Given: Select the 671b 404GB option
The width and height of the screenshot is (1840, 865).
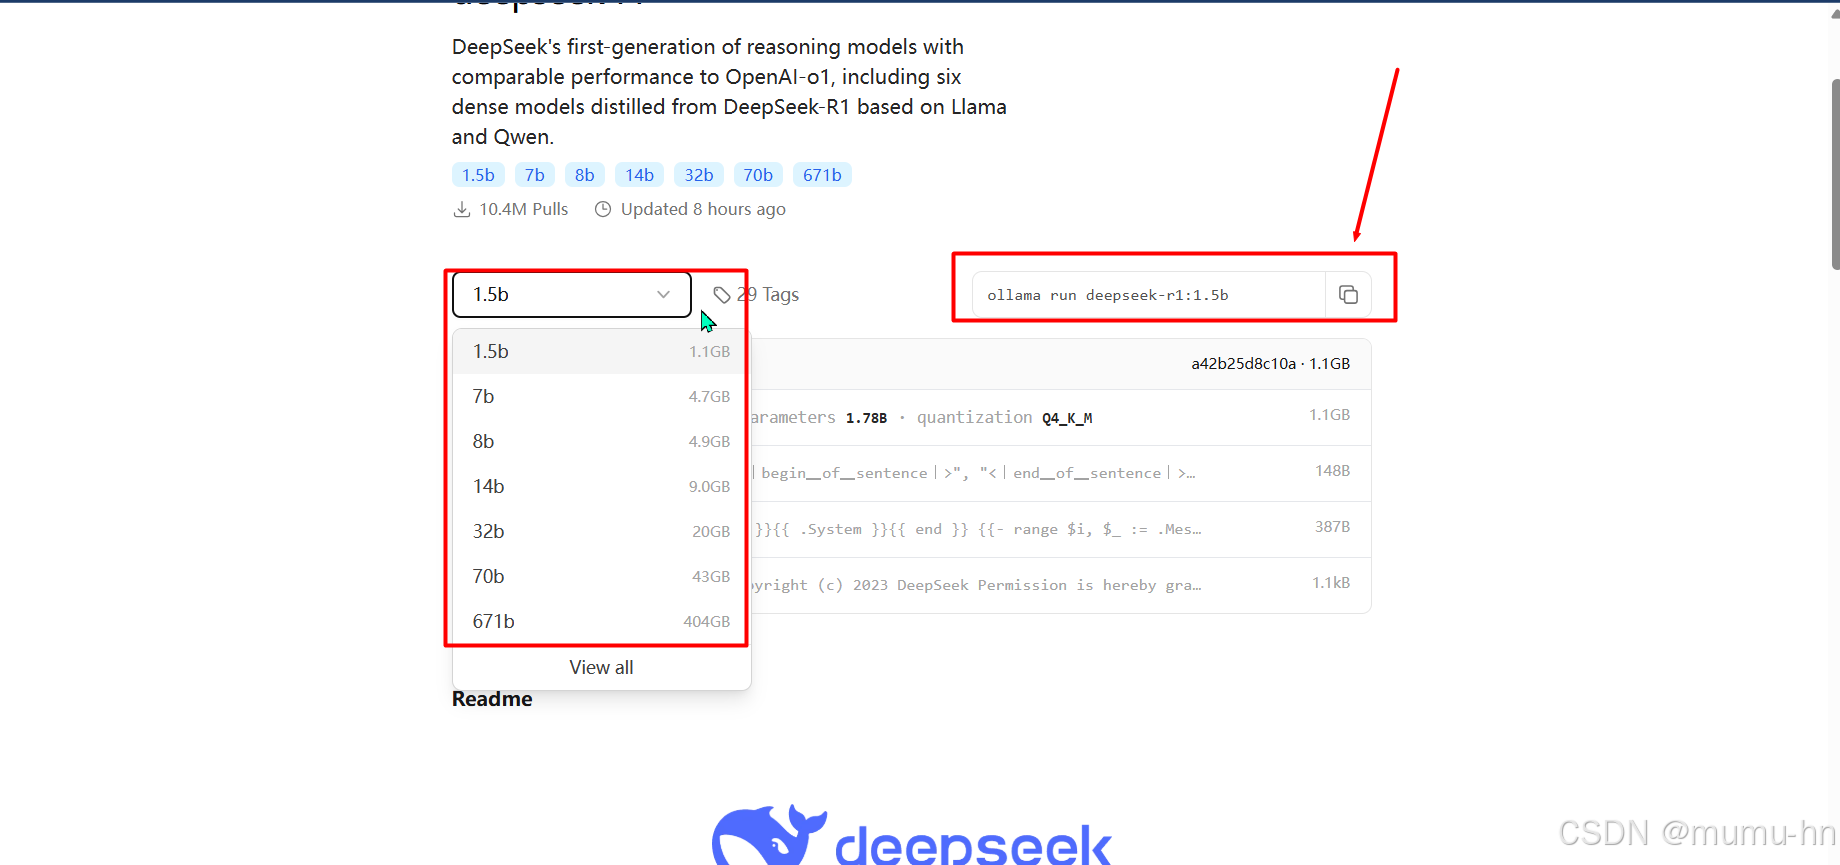Looking at the screenshot, I should pos(601,622).
